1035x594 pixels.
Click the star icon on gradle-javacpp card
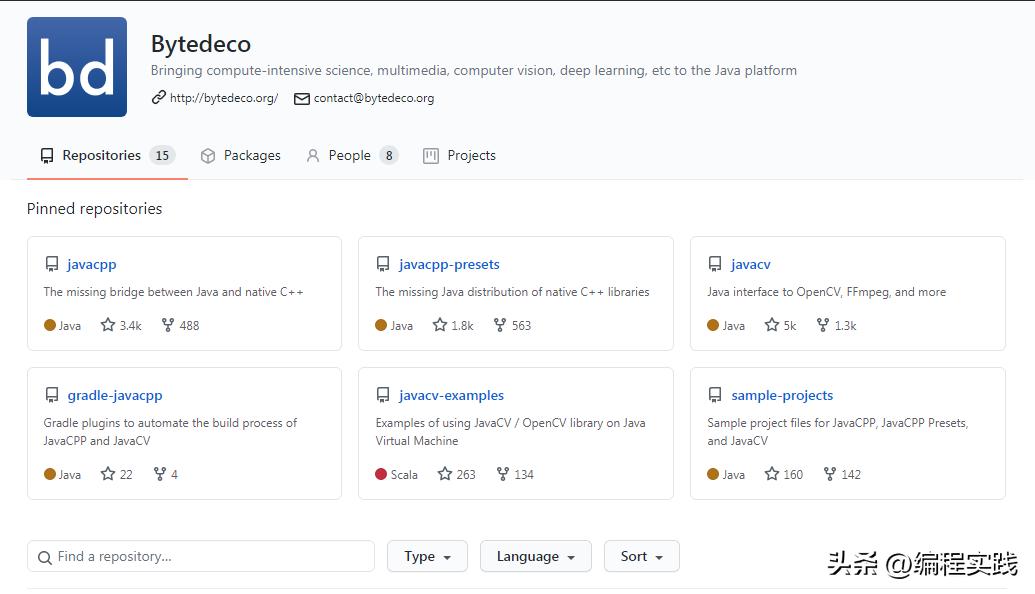(108, 474)
